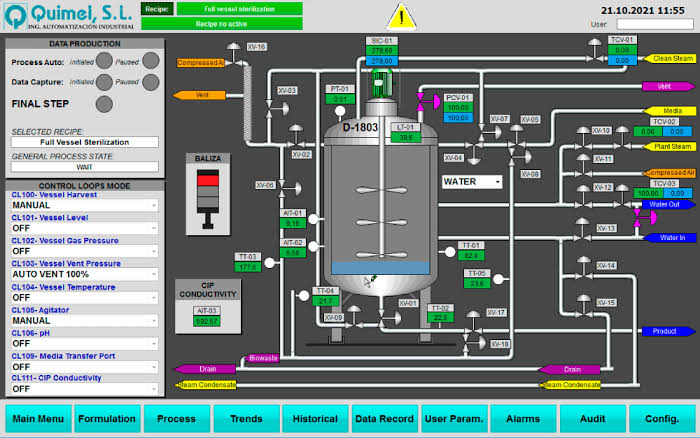The height and width of the screenshot is (438, 700).
Task: Open CL106 pH mode dropdown
Action: (84, 344)
